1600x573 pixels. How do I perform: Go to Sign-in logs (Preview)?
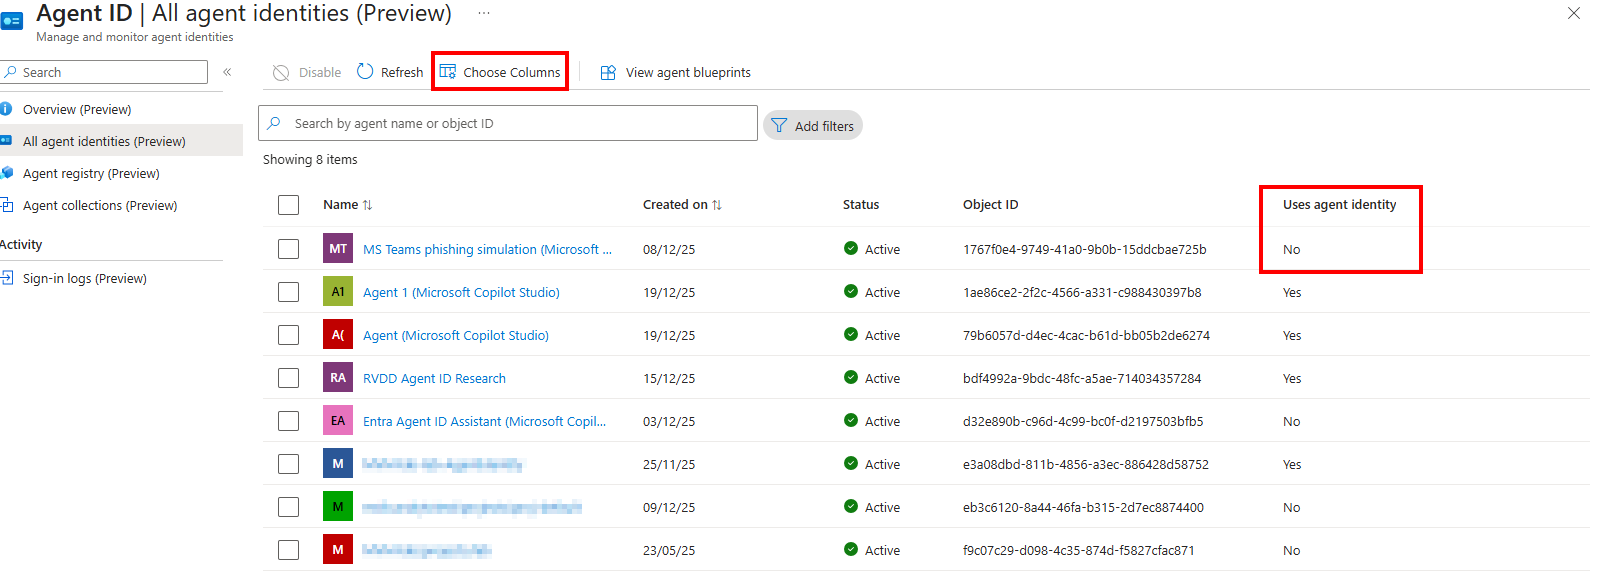click(x=85, y=279)
